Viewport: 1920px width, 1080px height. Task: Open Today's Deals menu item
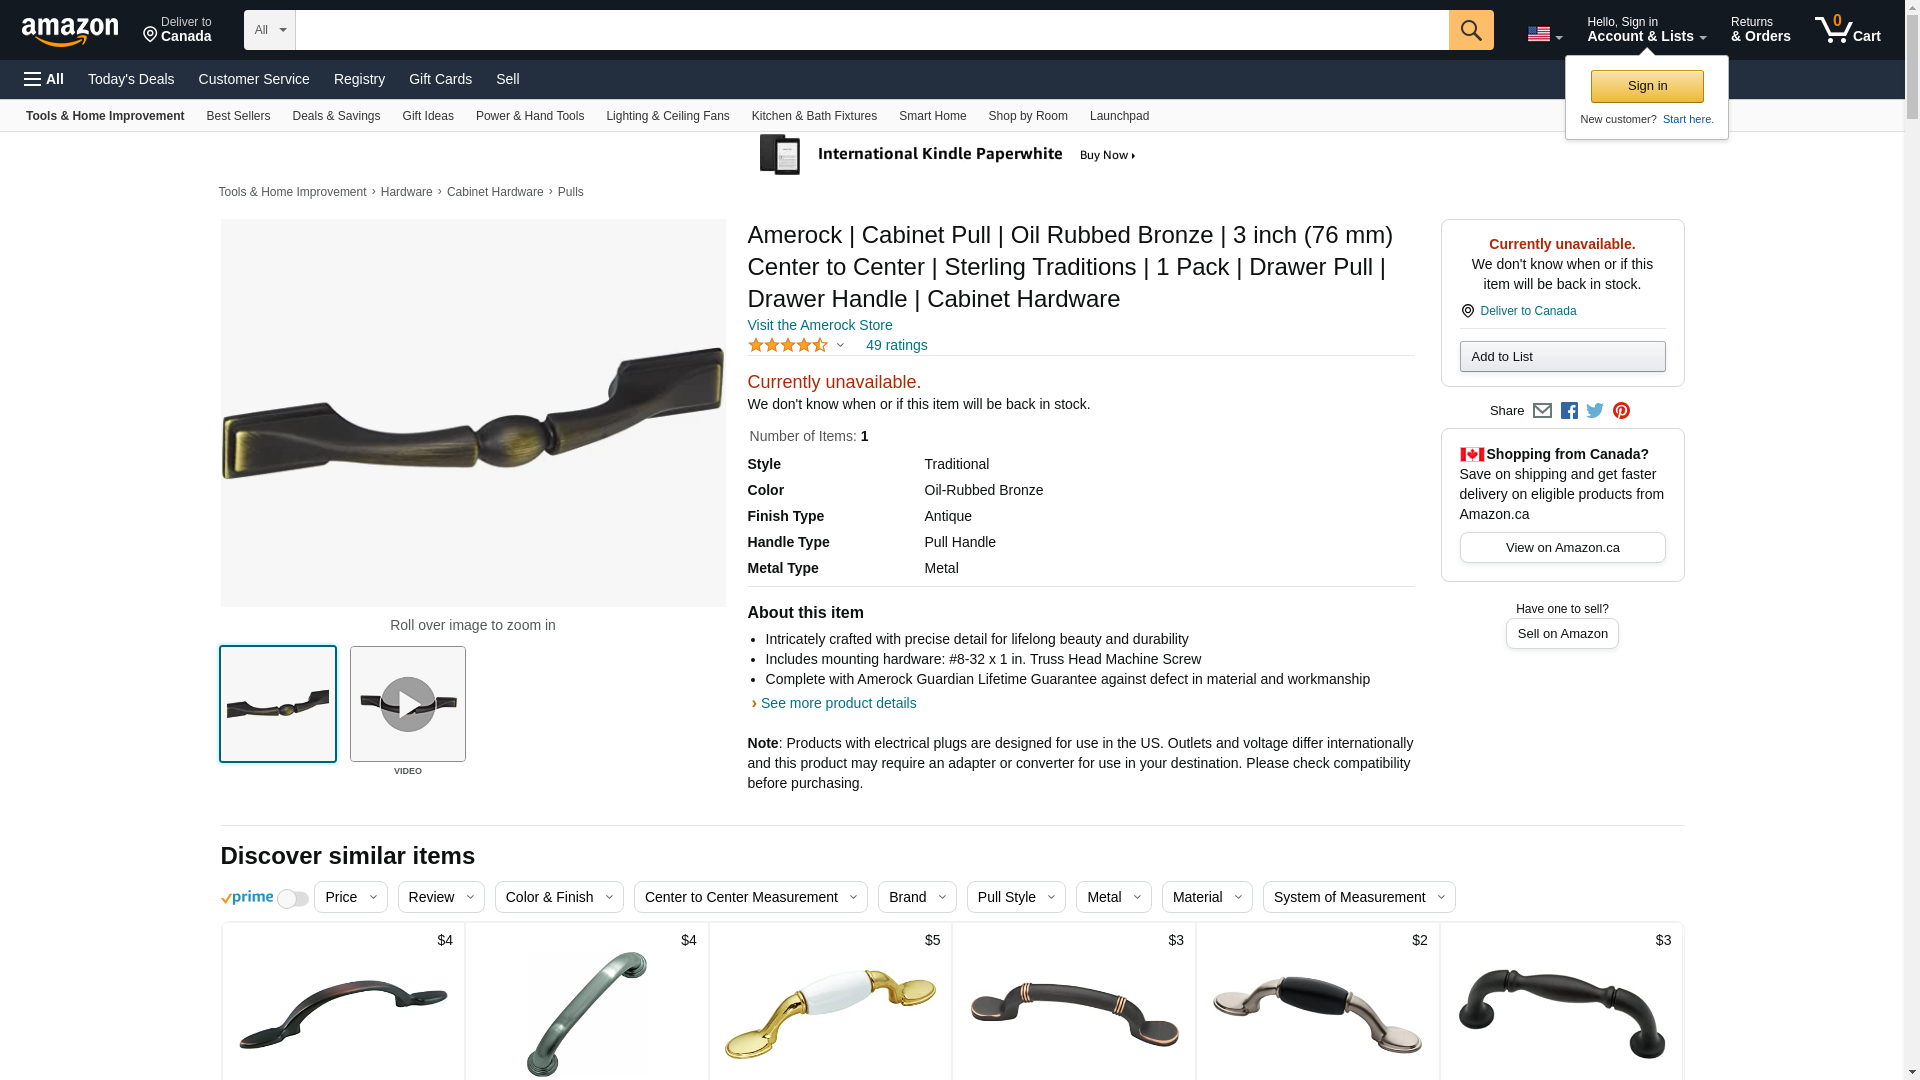[131, 79]
